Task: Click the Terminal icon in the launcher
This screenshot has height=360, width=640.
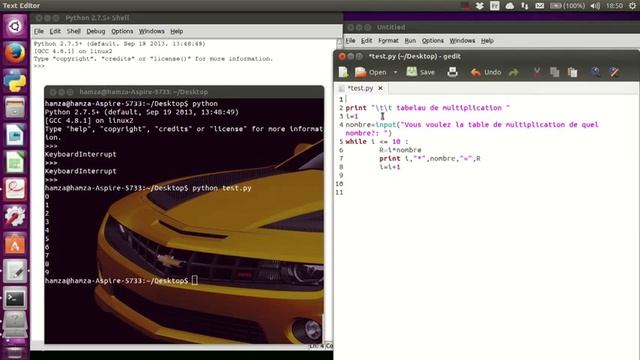Action: [15, 298]
